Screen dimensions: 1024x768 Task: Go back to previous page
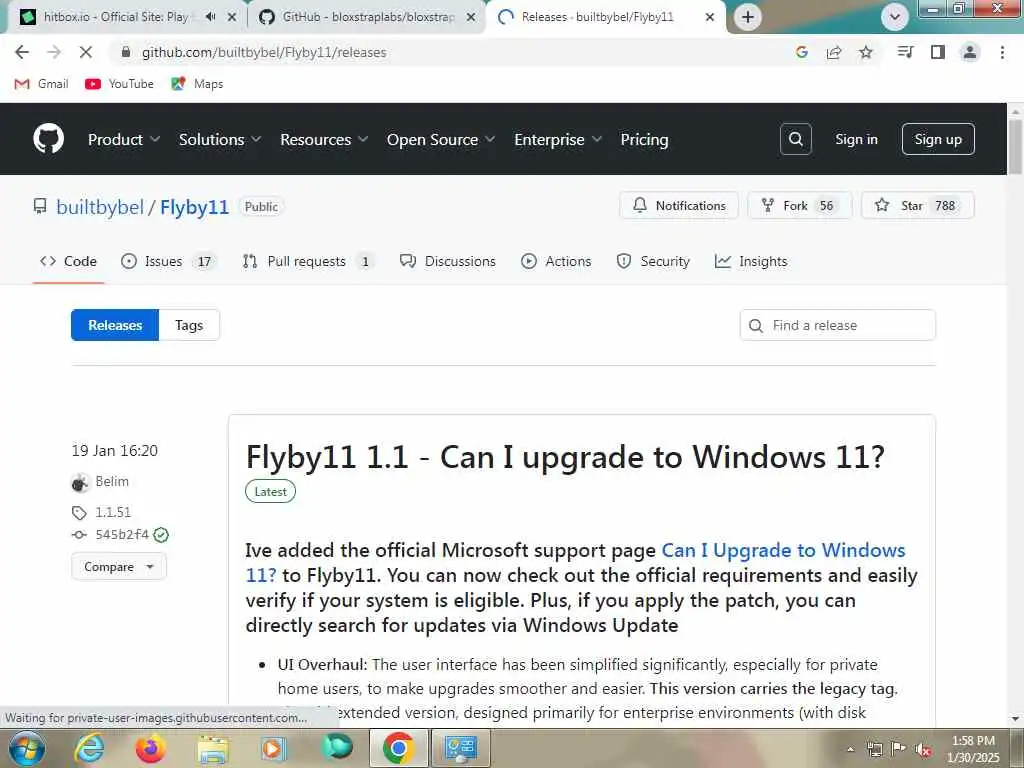coord(22,52)
